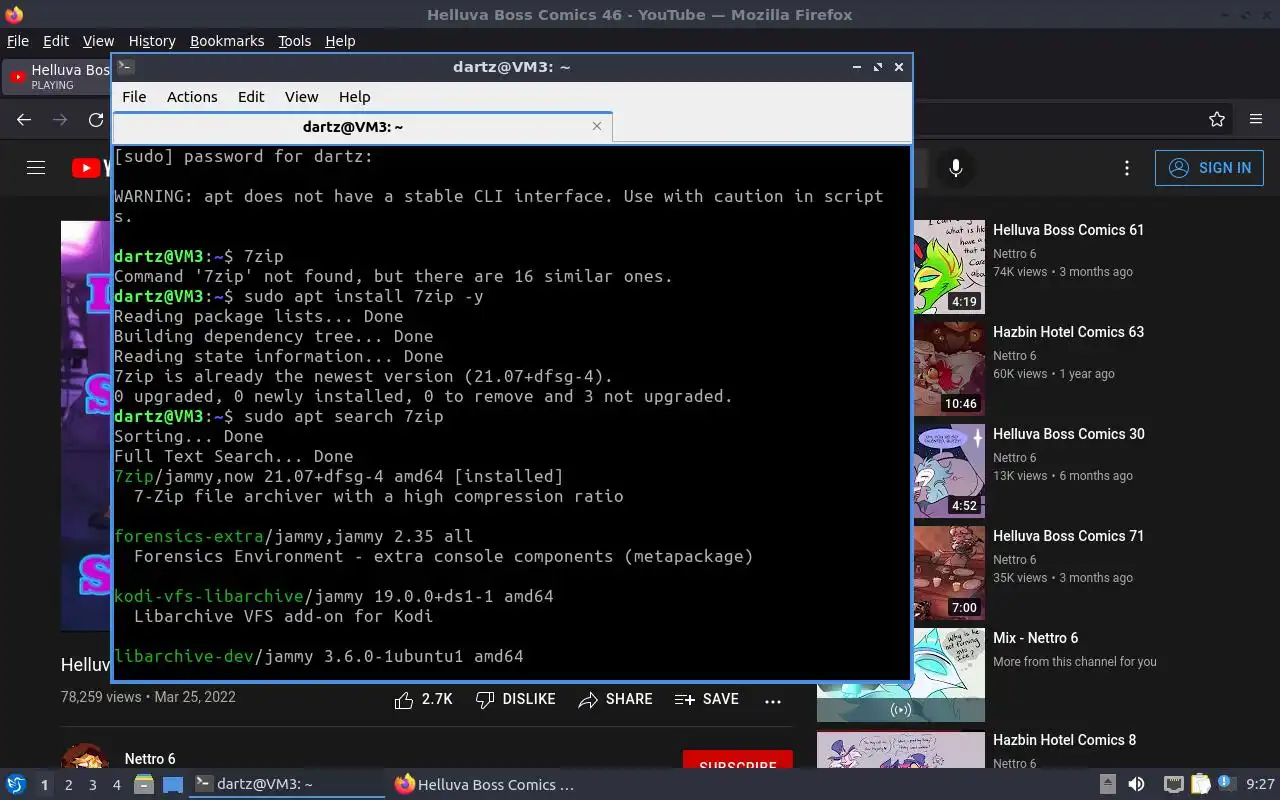Click the DISLIKE button

(x=516, y=700)
